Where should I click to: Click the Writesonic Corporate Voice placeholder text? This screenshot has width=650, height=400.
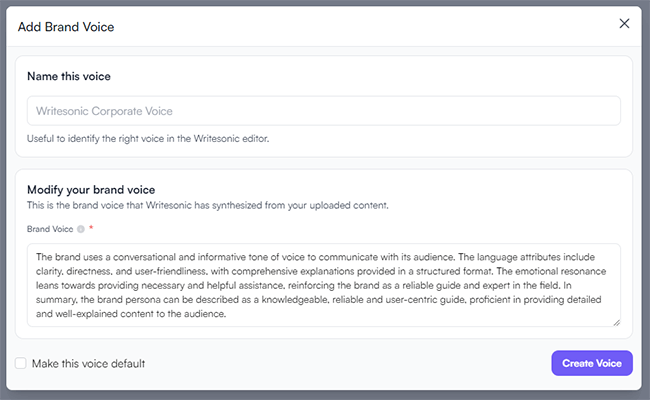click(111, 111)
